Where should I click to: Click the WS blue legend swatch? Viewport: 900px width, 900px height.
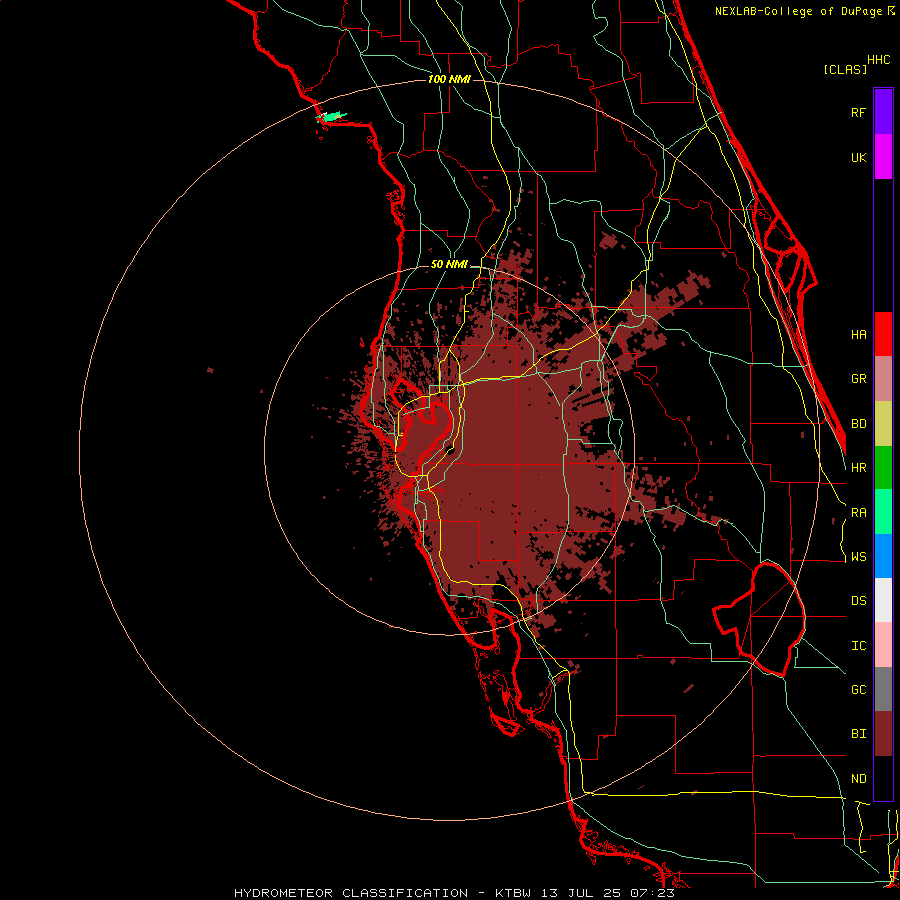click(x=883, y=556)
